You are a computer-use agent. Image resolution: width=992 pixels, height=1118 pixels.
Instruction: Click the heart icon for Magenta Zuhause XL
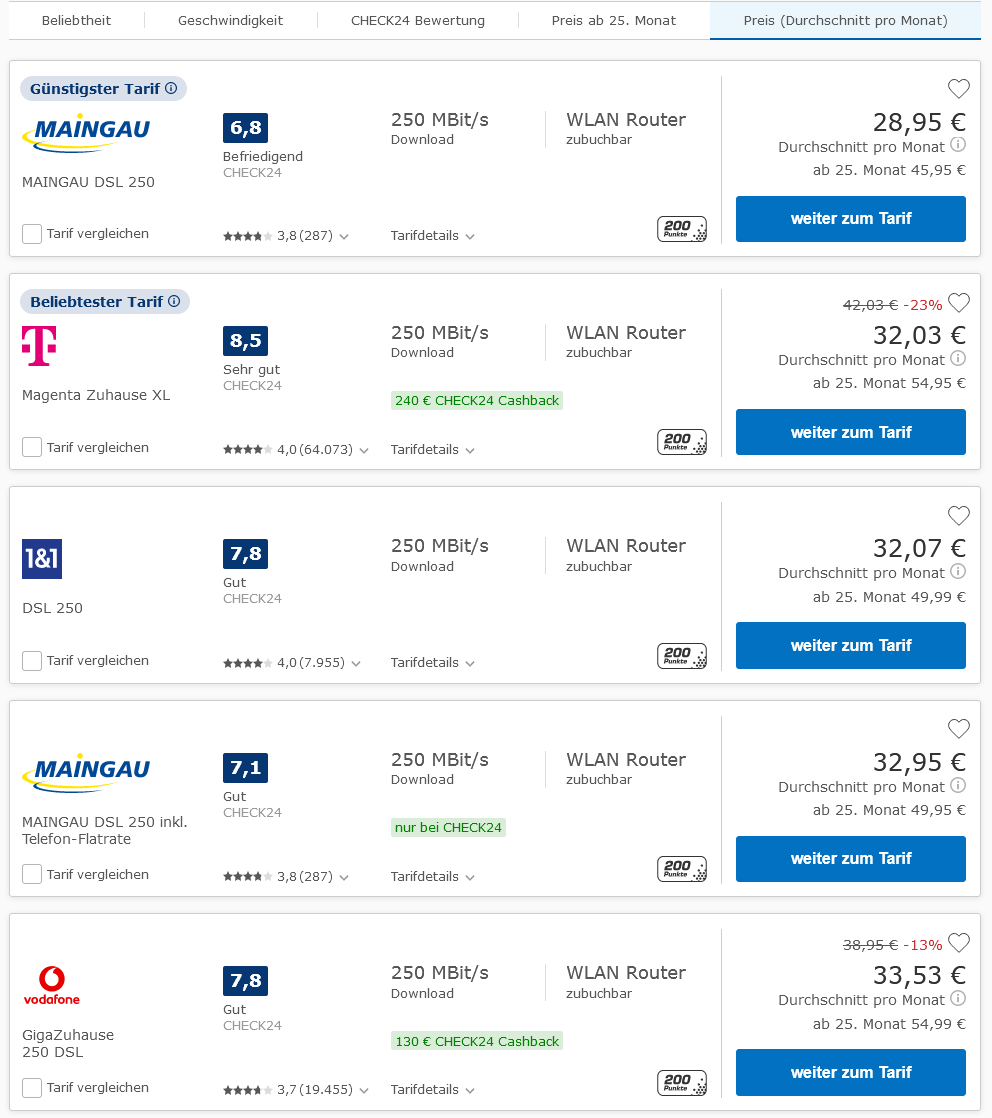(x=958, y=302)
